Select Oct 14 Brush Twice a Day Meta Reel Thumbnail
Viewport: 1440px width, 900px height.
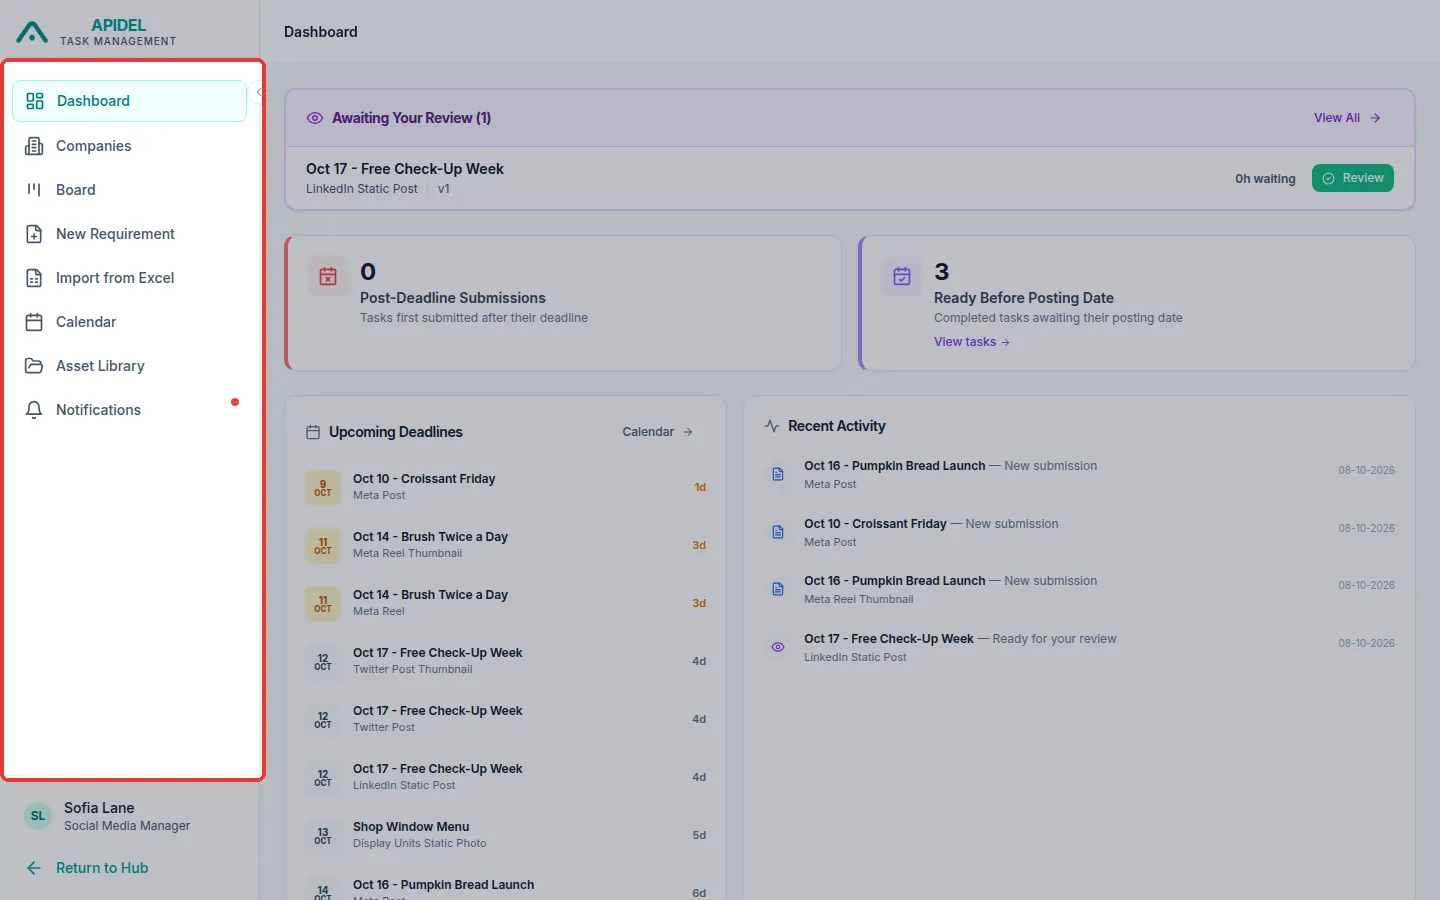pos(505,546)
